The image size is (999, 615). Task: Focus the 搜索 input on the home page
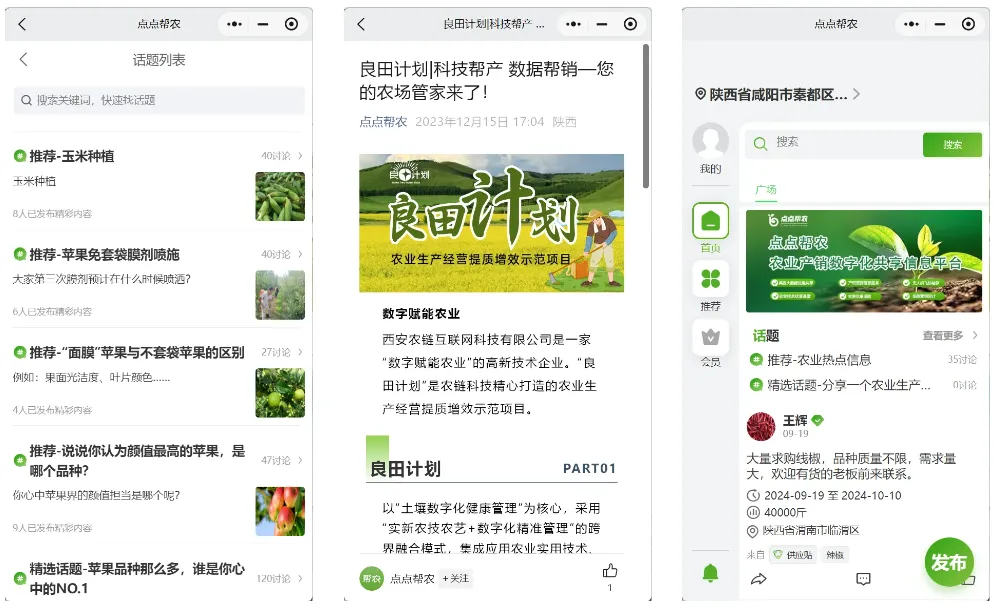[x=835, y=144]
